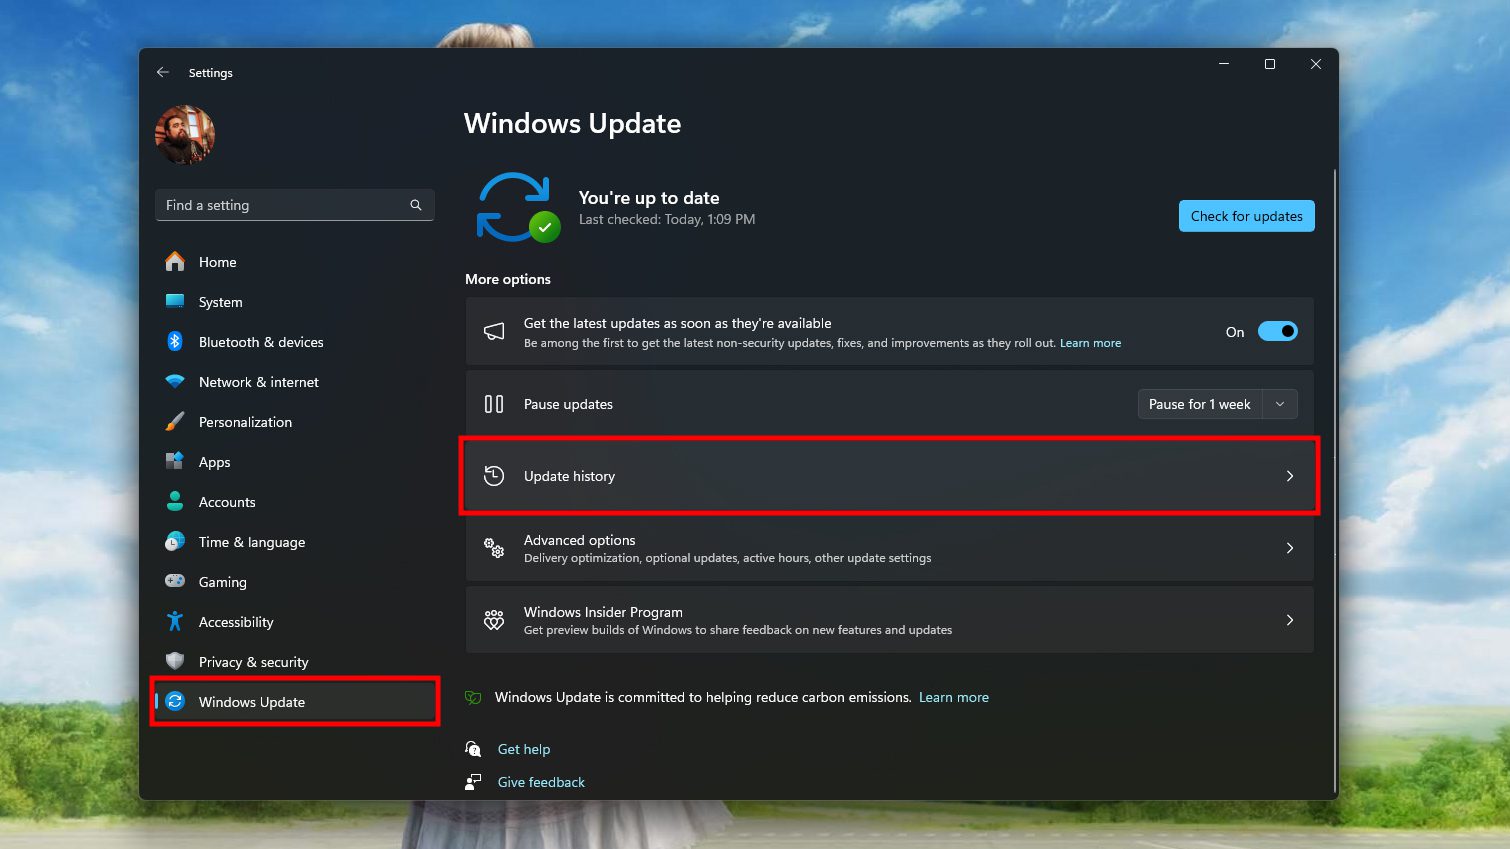Click the Update history clock icon
The height and width of the screenshot is (849, 1510).
[x=494, y=476]
